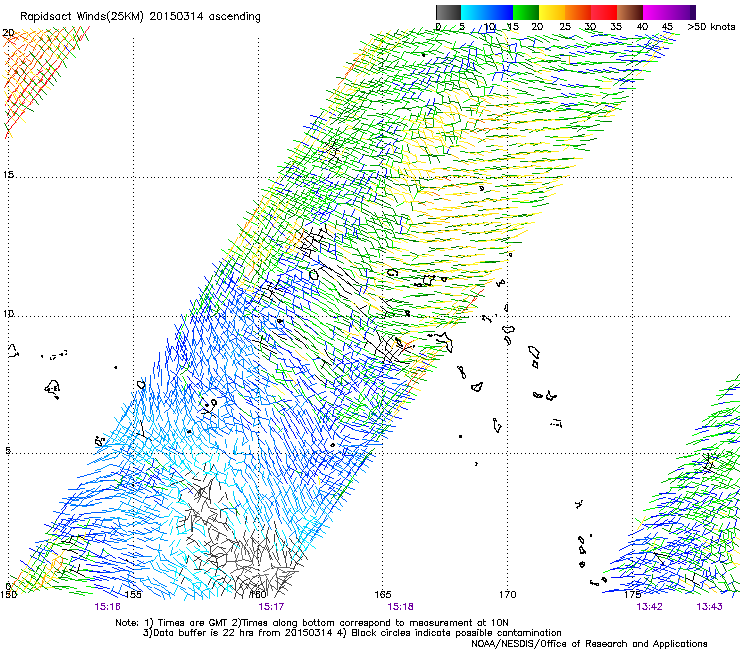The image size is (740, 650).
Task: Click the '15:16' time label
Action: [x=108, y=607]
